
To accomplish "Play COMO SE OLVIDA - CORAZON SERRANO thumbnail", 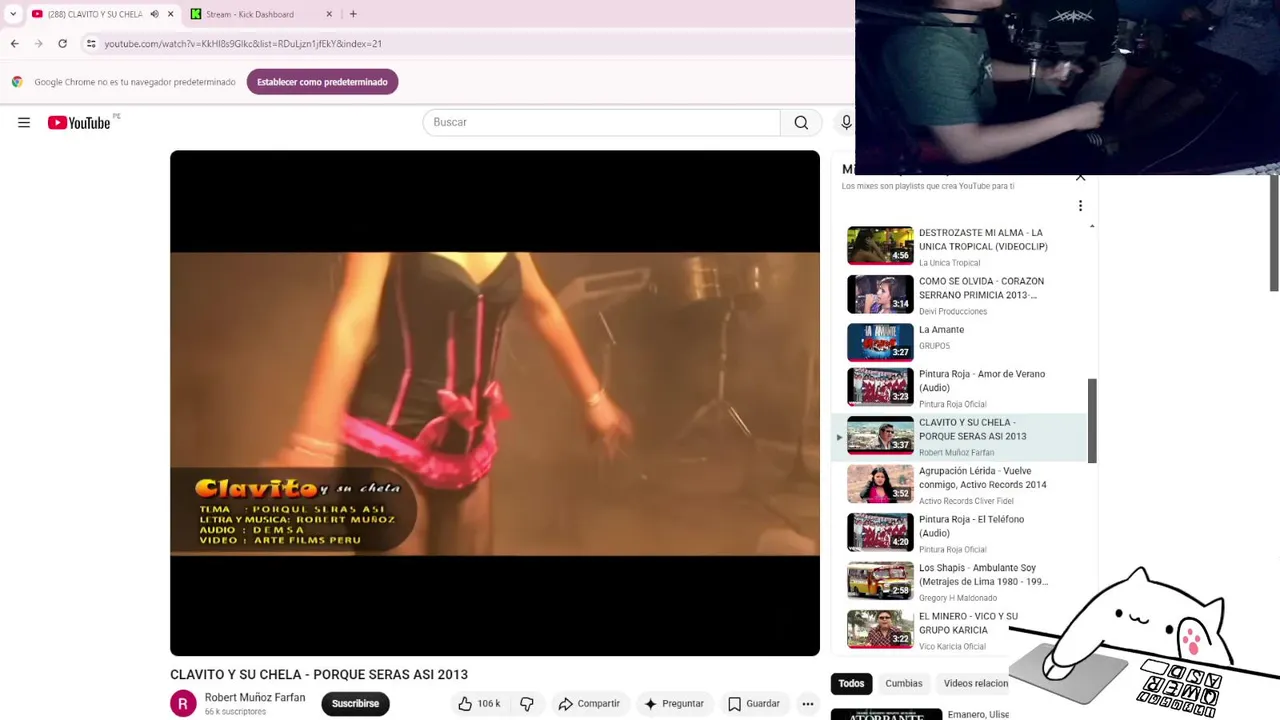I will (880, 294).
